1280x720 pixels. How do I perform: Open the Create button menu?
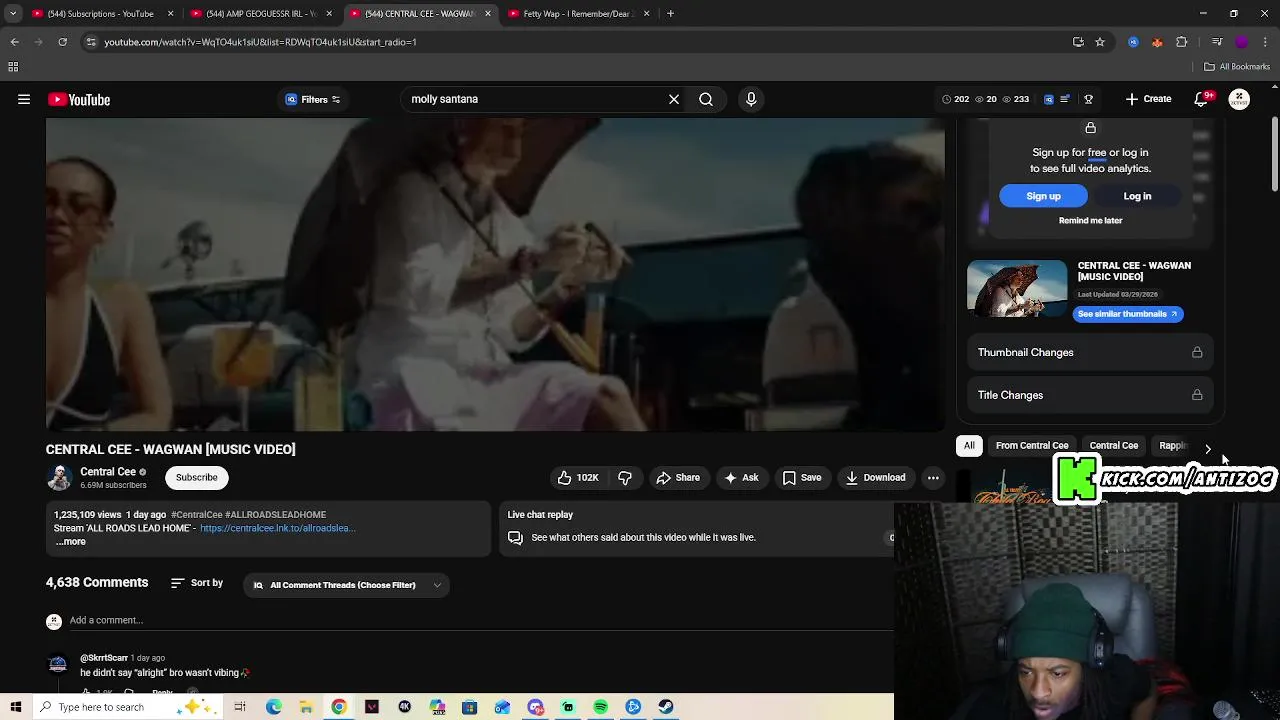pyautogui.click(x=1148, y=99)
